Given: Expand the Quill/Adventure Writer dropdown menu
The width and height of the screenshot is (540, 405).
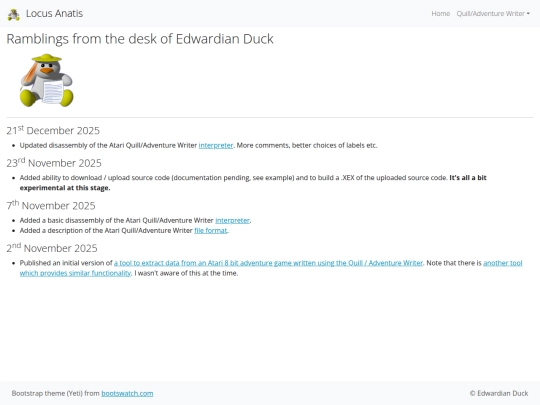Looking at the screenshot, I should click(493, 13).
